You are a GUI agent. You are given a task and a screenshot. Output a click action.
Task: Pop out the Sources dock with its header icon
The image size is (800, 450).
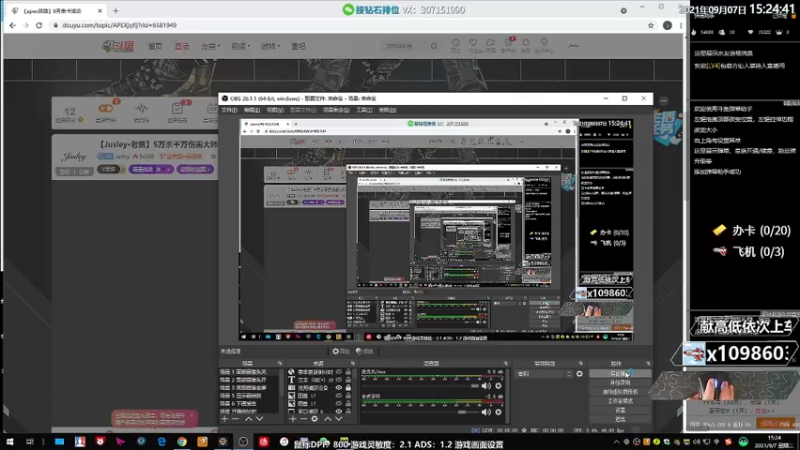tap(353, 363)
